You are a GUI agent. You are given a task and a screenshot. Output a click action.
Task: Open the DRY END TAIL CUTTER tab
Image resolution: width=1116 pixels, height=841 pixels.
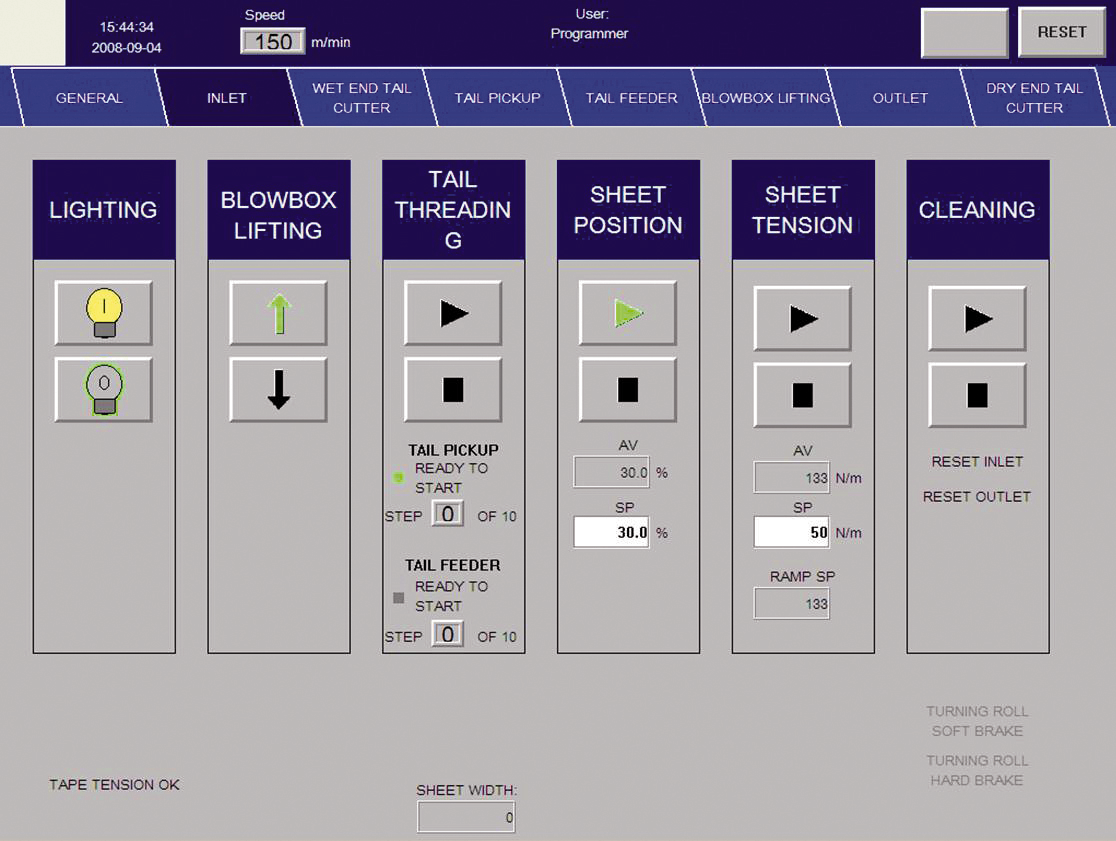coord(1034,97)
